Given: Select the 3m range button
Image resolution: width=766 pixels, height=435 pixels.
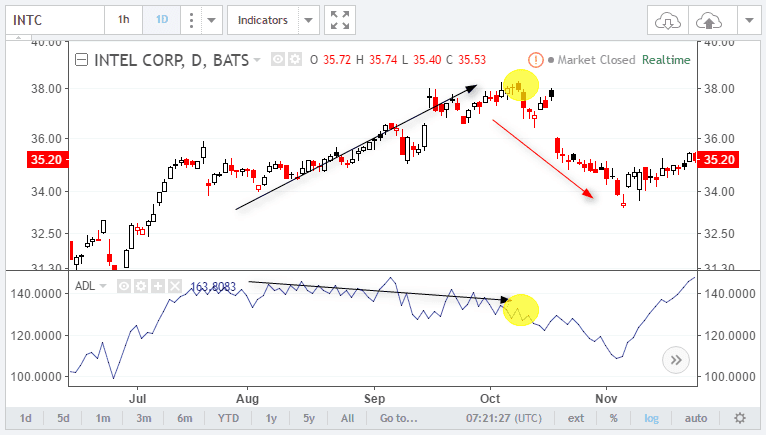Looking at the screenshot, I should pyautogui.click(x=144, y=418).
